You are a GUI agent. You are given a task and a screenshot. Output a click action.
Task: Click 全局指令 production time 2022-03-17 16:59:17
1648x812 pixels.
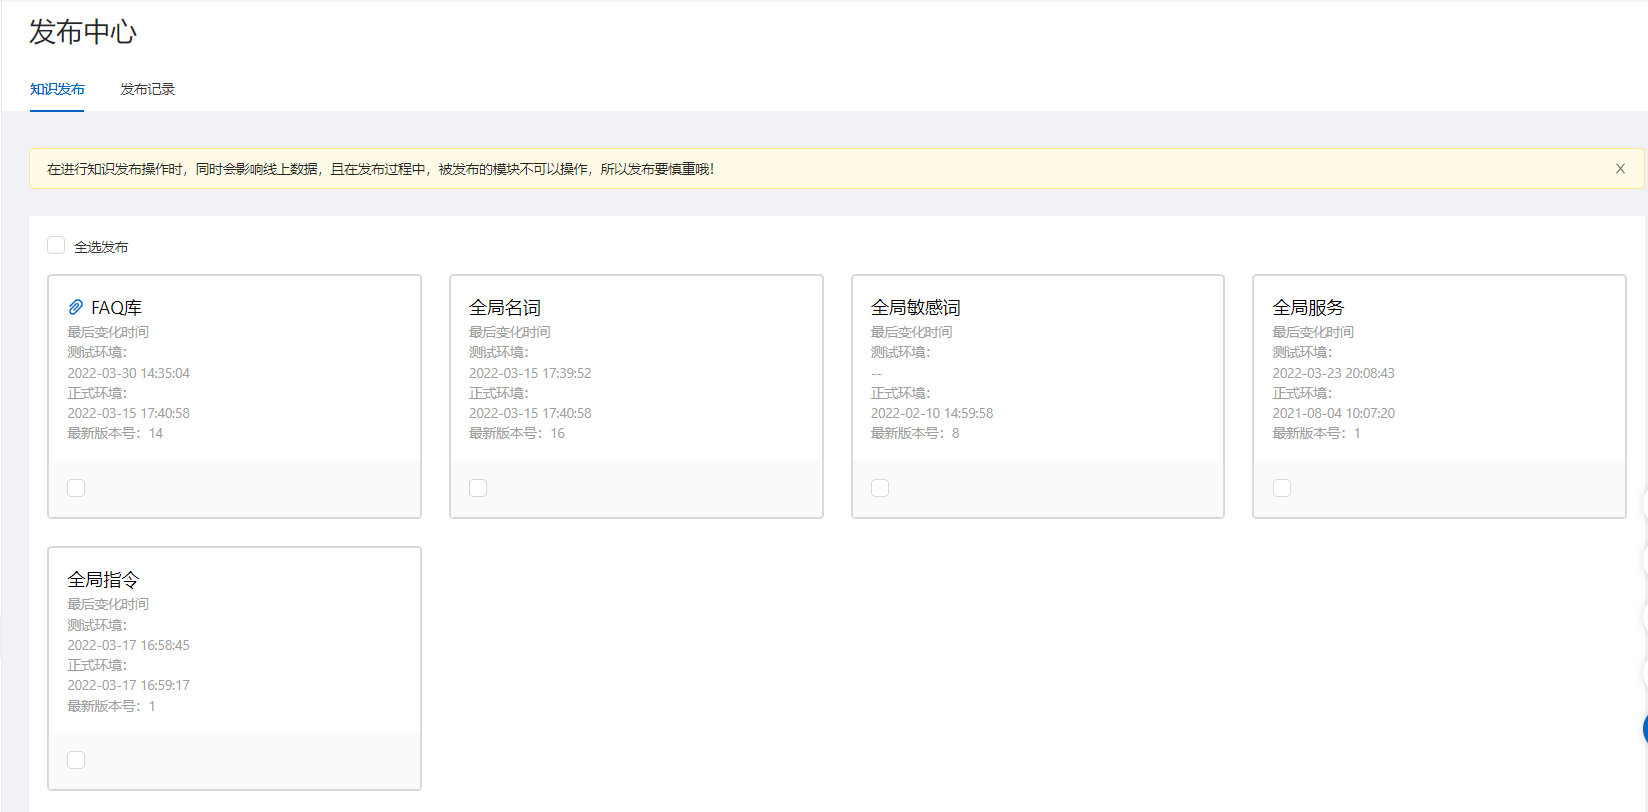[x=128, y=685]
